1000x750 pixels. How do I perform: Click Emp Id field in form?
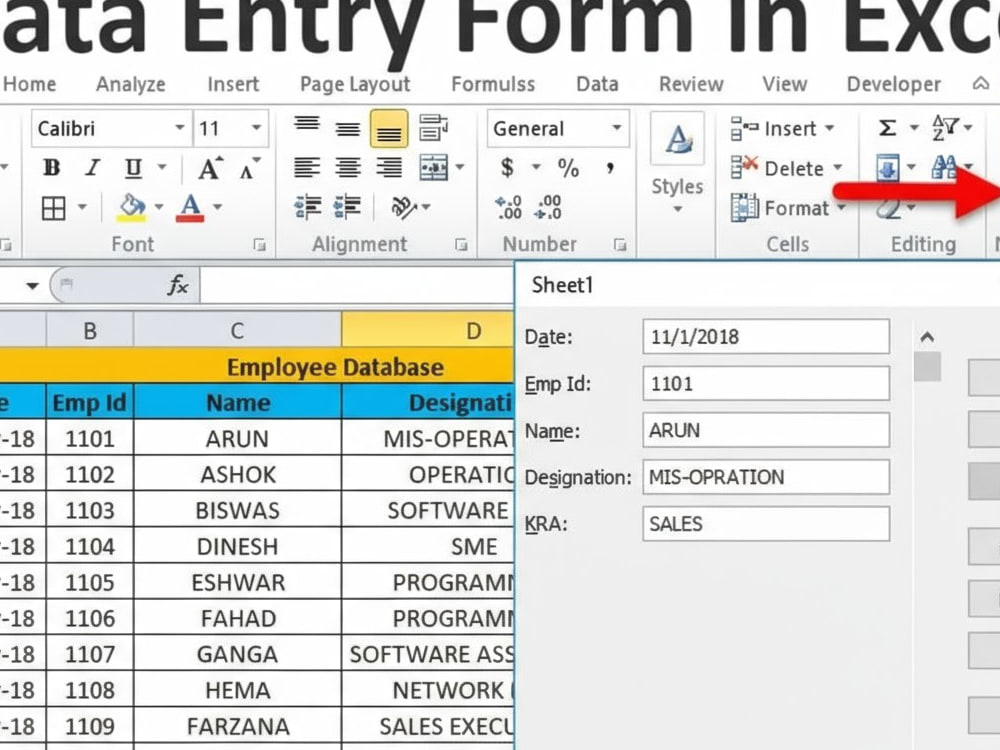766,383
